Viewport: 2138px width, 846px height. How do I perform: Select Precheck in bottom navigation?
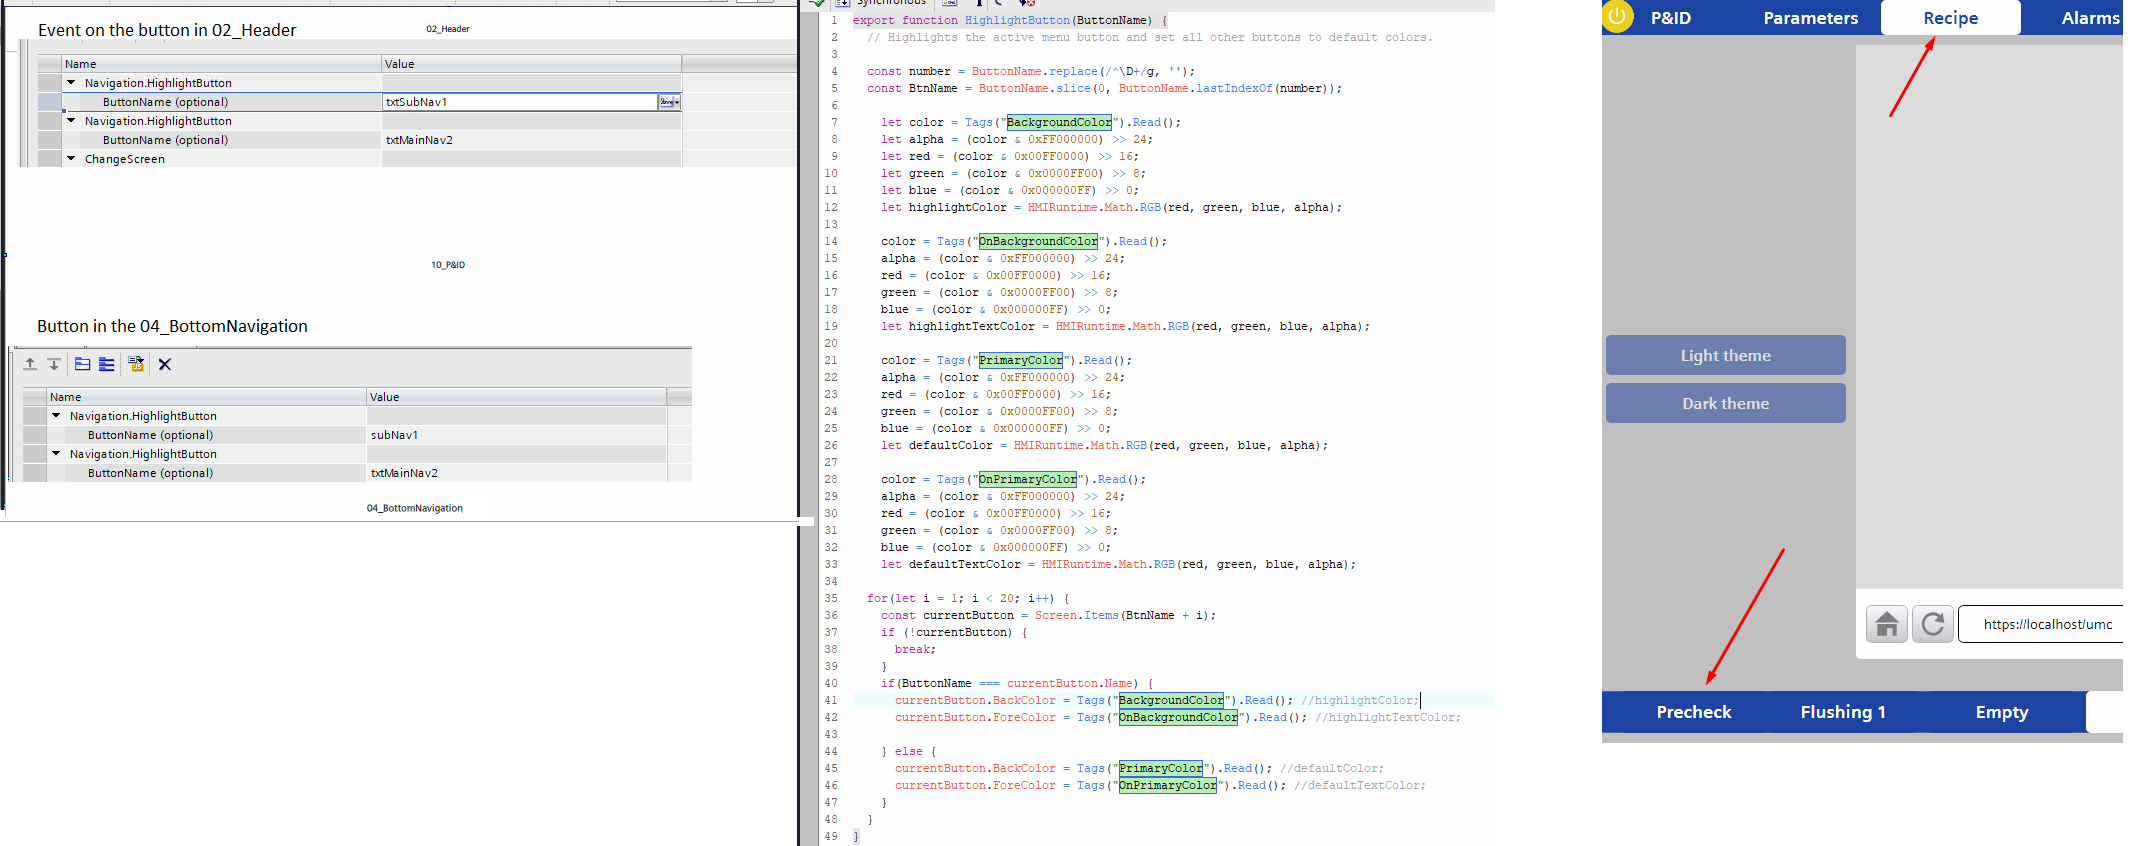[x=1693, y=712]
